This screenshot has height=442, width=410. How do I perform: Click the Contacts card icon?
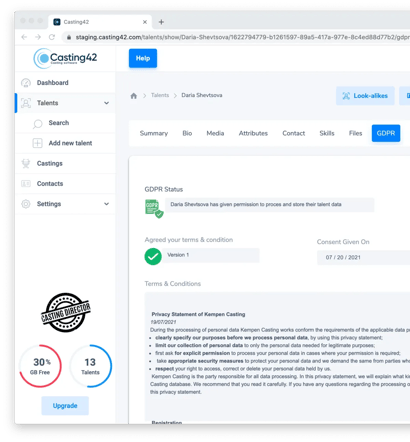(x=26, y=184)
